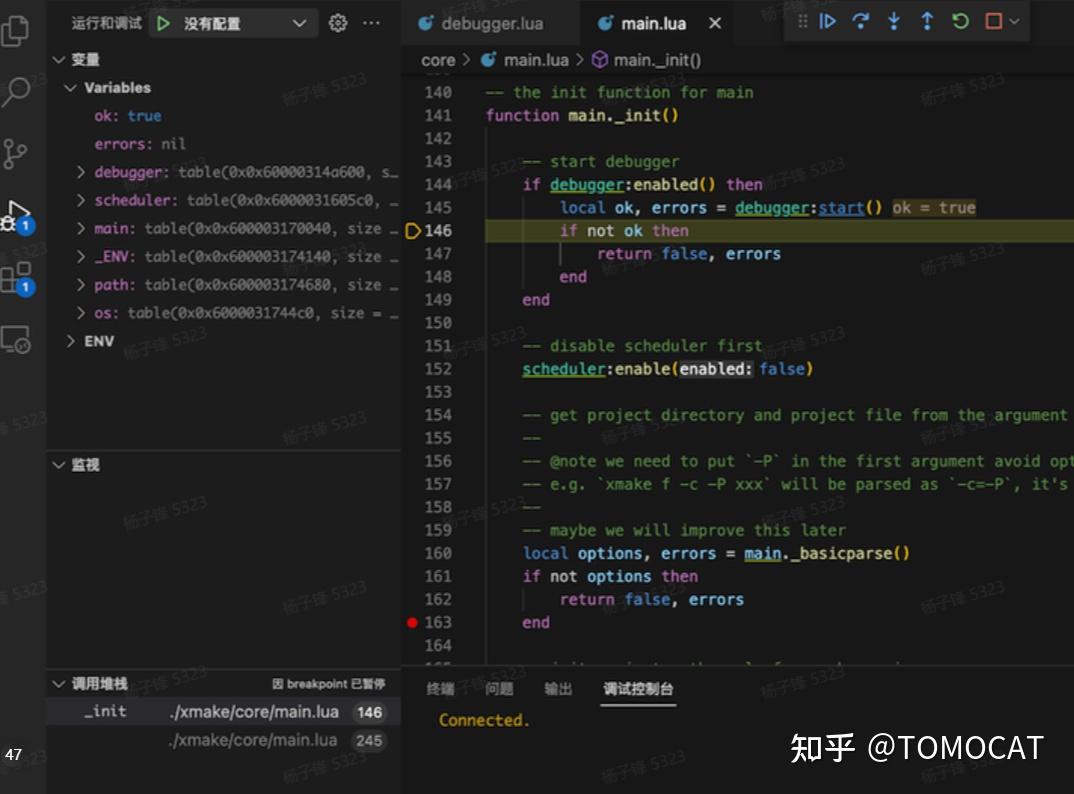Click core in the breadcrumb
This screenshot has width=1074, height=794.
[x=438, y=60]
